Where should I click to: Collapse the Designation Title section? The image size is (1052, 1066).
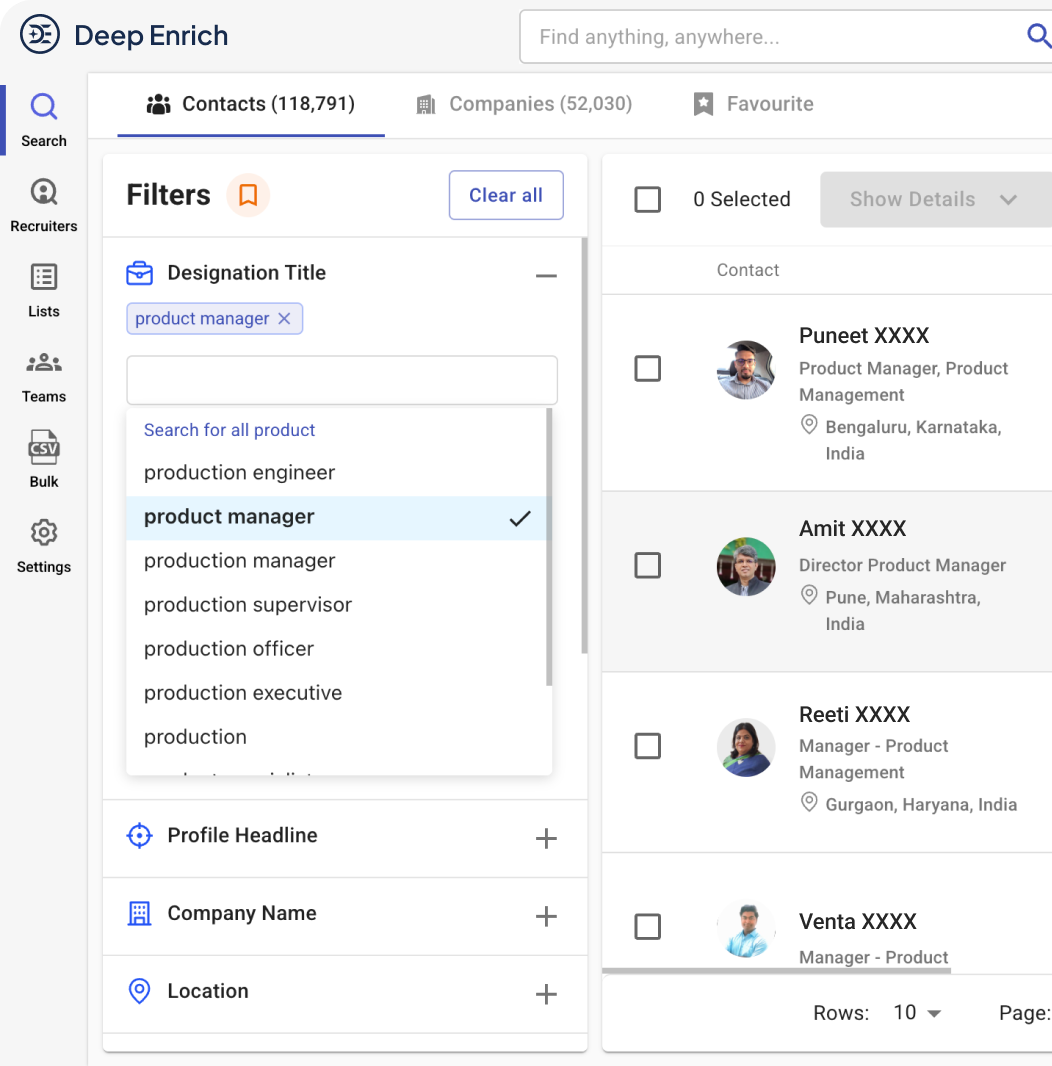coord(546,276)
